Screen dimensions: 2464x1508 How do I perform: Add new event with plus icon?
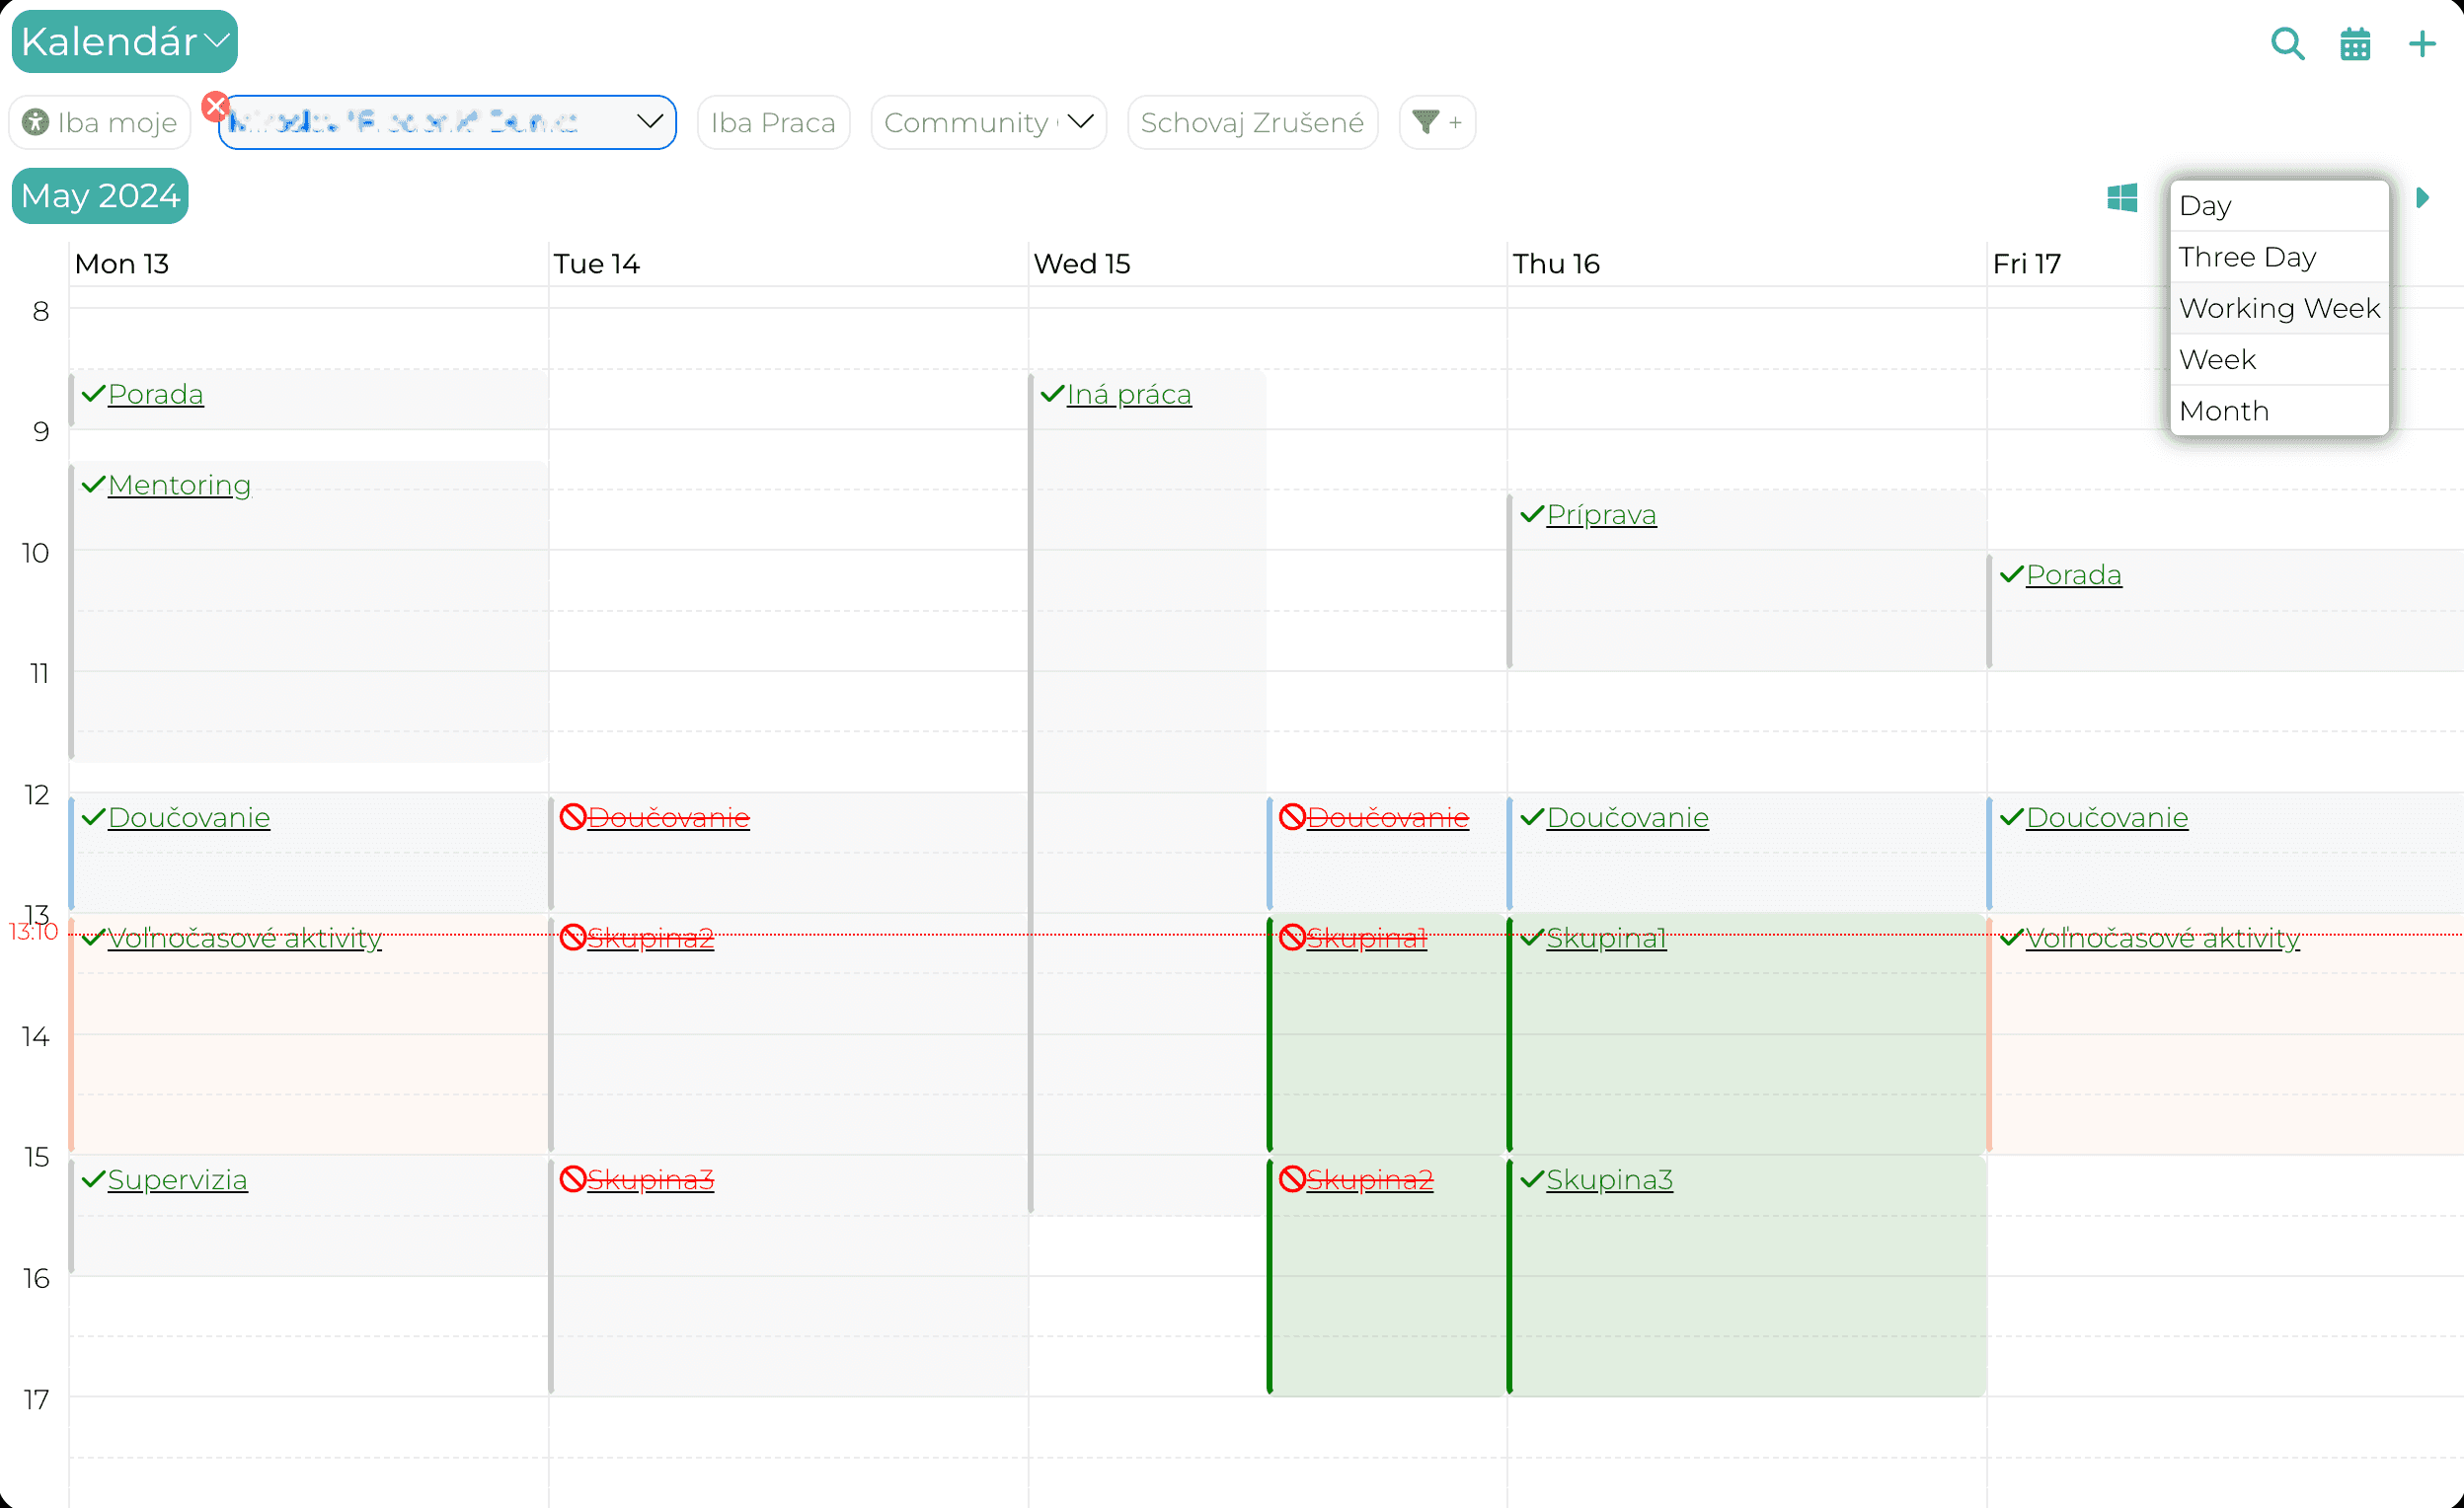(x=2422, y=44)
